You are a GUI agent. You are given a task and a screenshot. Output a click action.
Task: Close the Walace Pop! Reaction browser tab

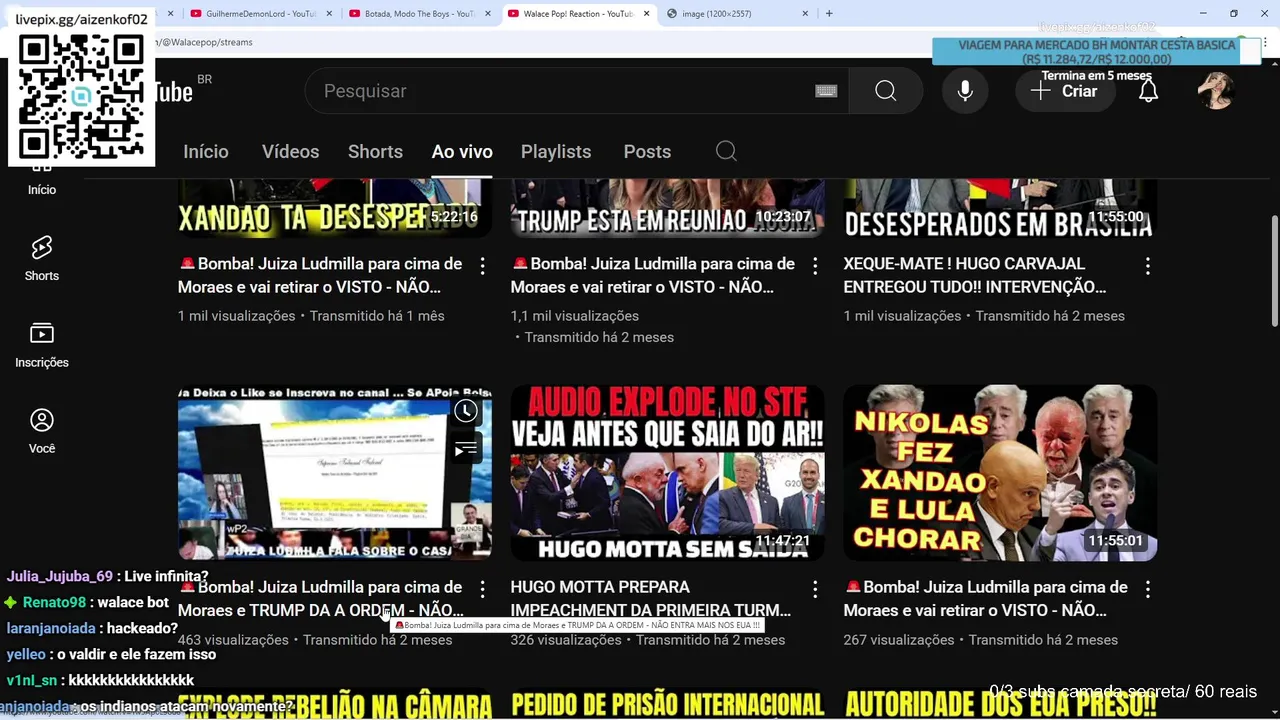646,14
